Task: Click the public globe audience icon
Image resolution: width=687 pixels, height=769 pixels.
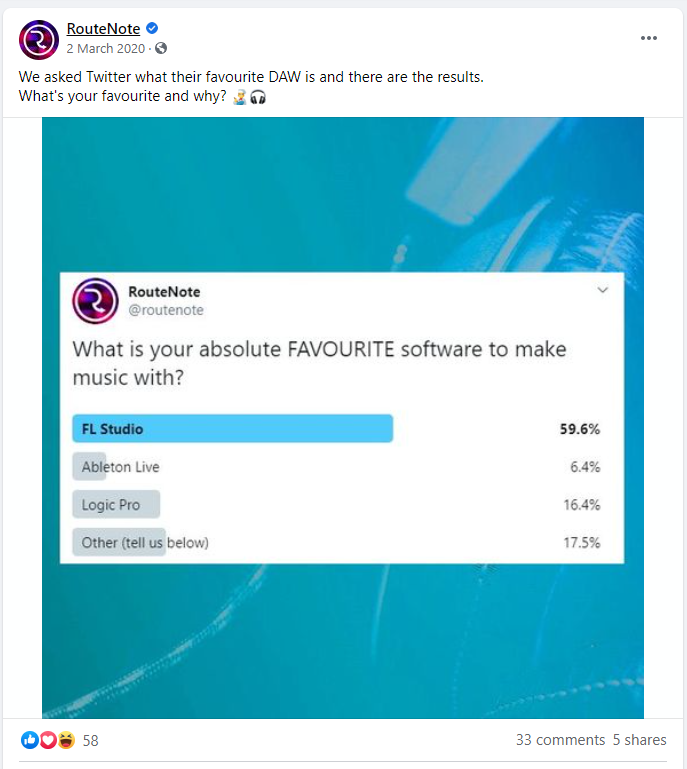Action: pyautogui.click(x=161, y=48)
